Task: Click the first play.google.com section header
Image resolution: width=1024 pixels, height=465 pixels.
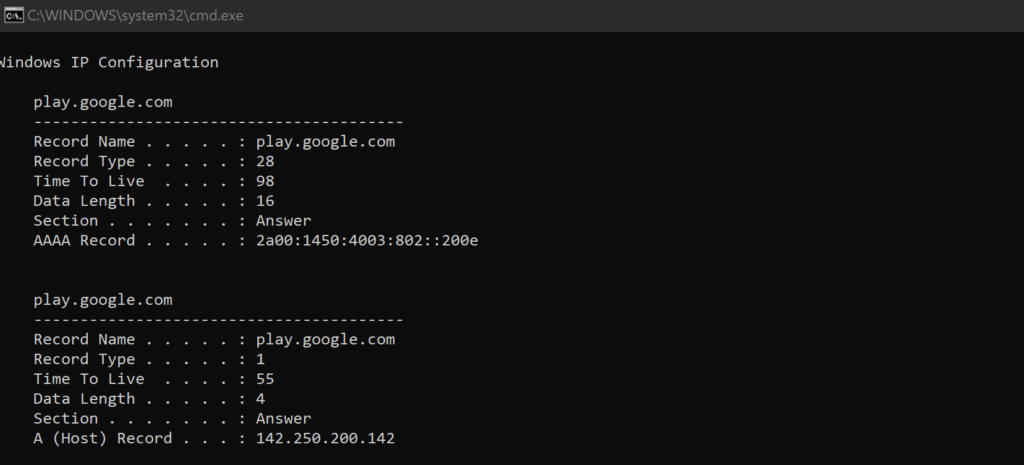Action: pos(103,103)
